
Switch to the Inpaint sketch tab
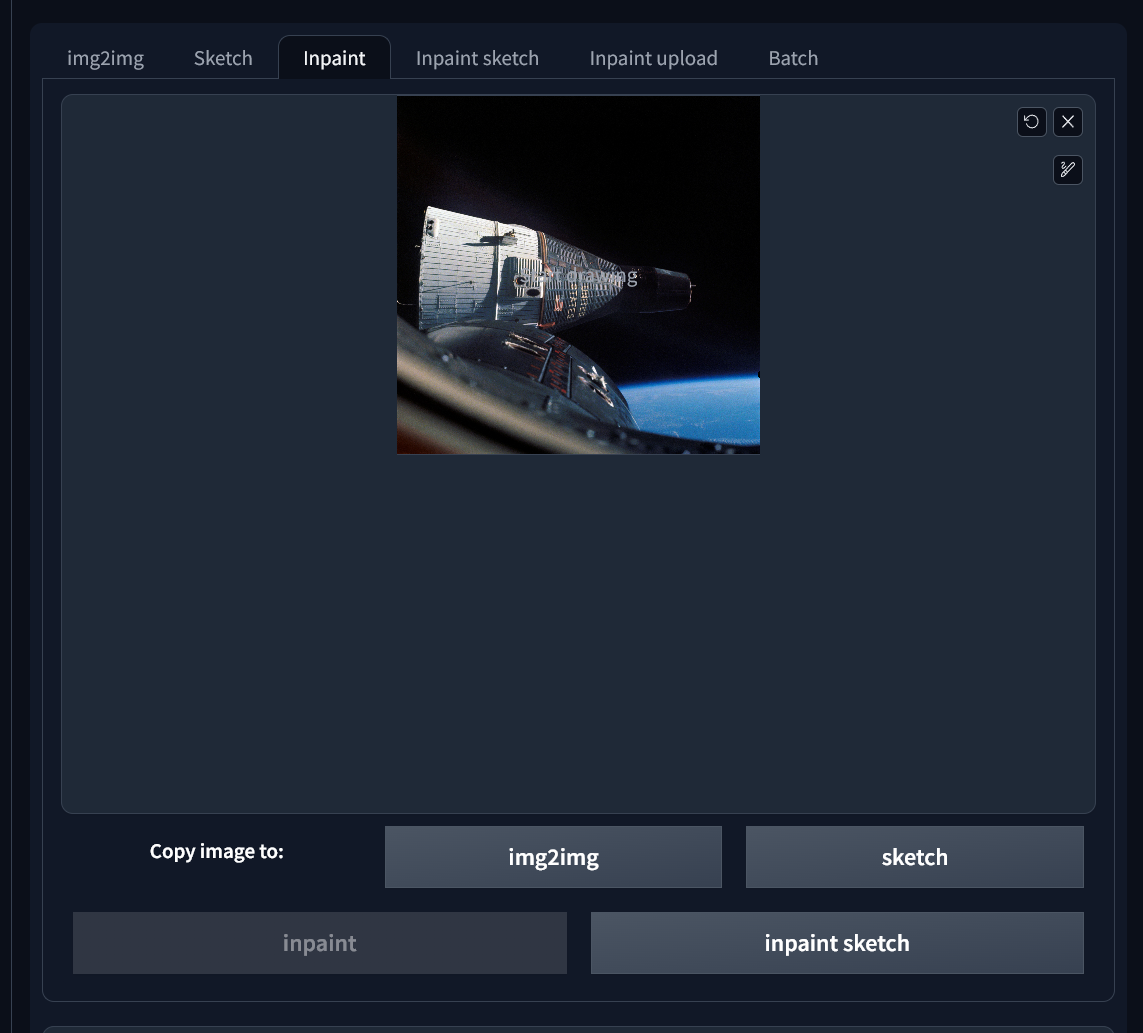[477, 58]
